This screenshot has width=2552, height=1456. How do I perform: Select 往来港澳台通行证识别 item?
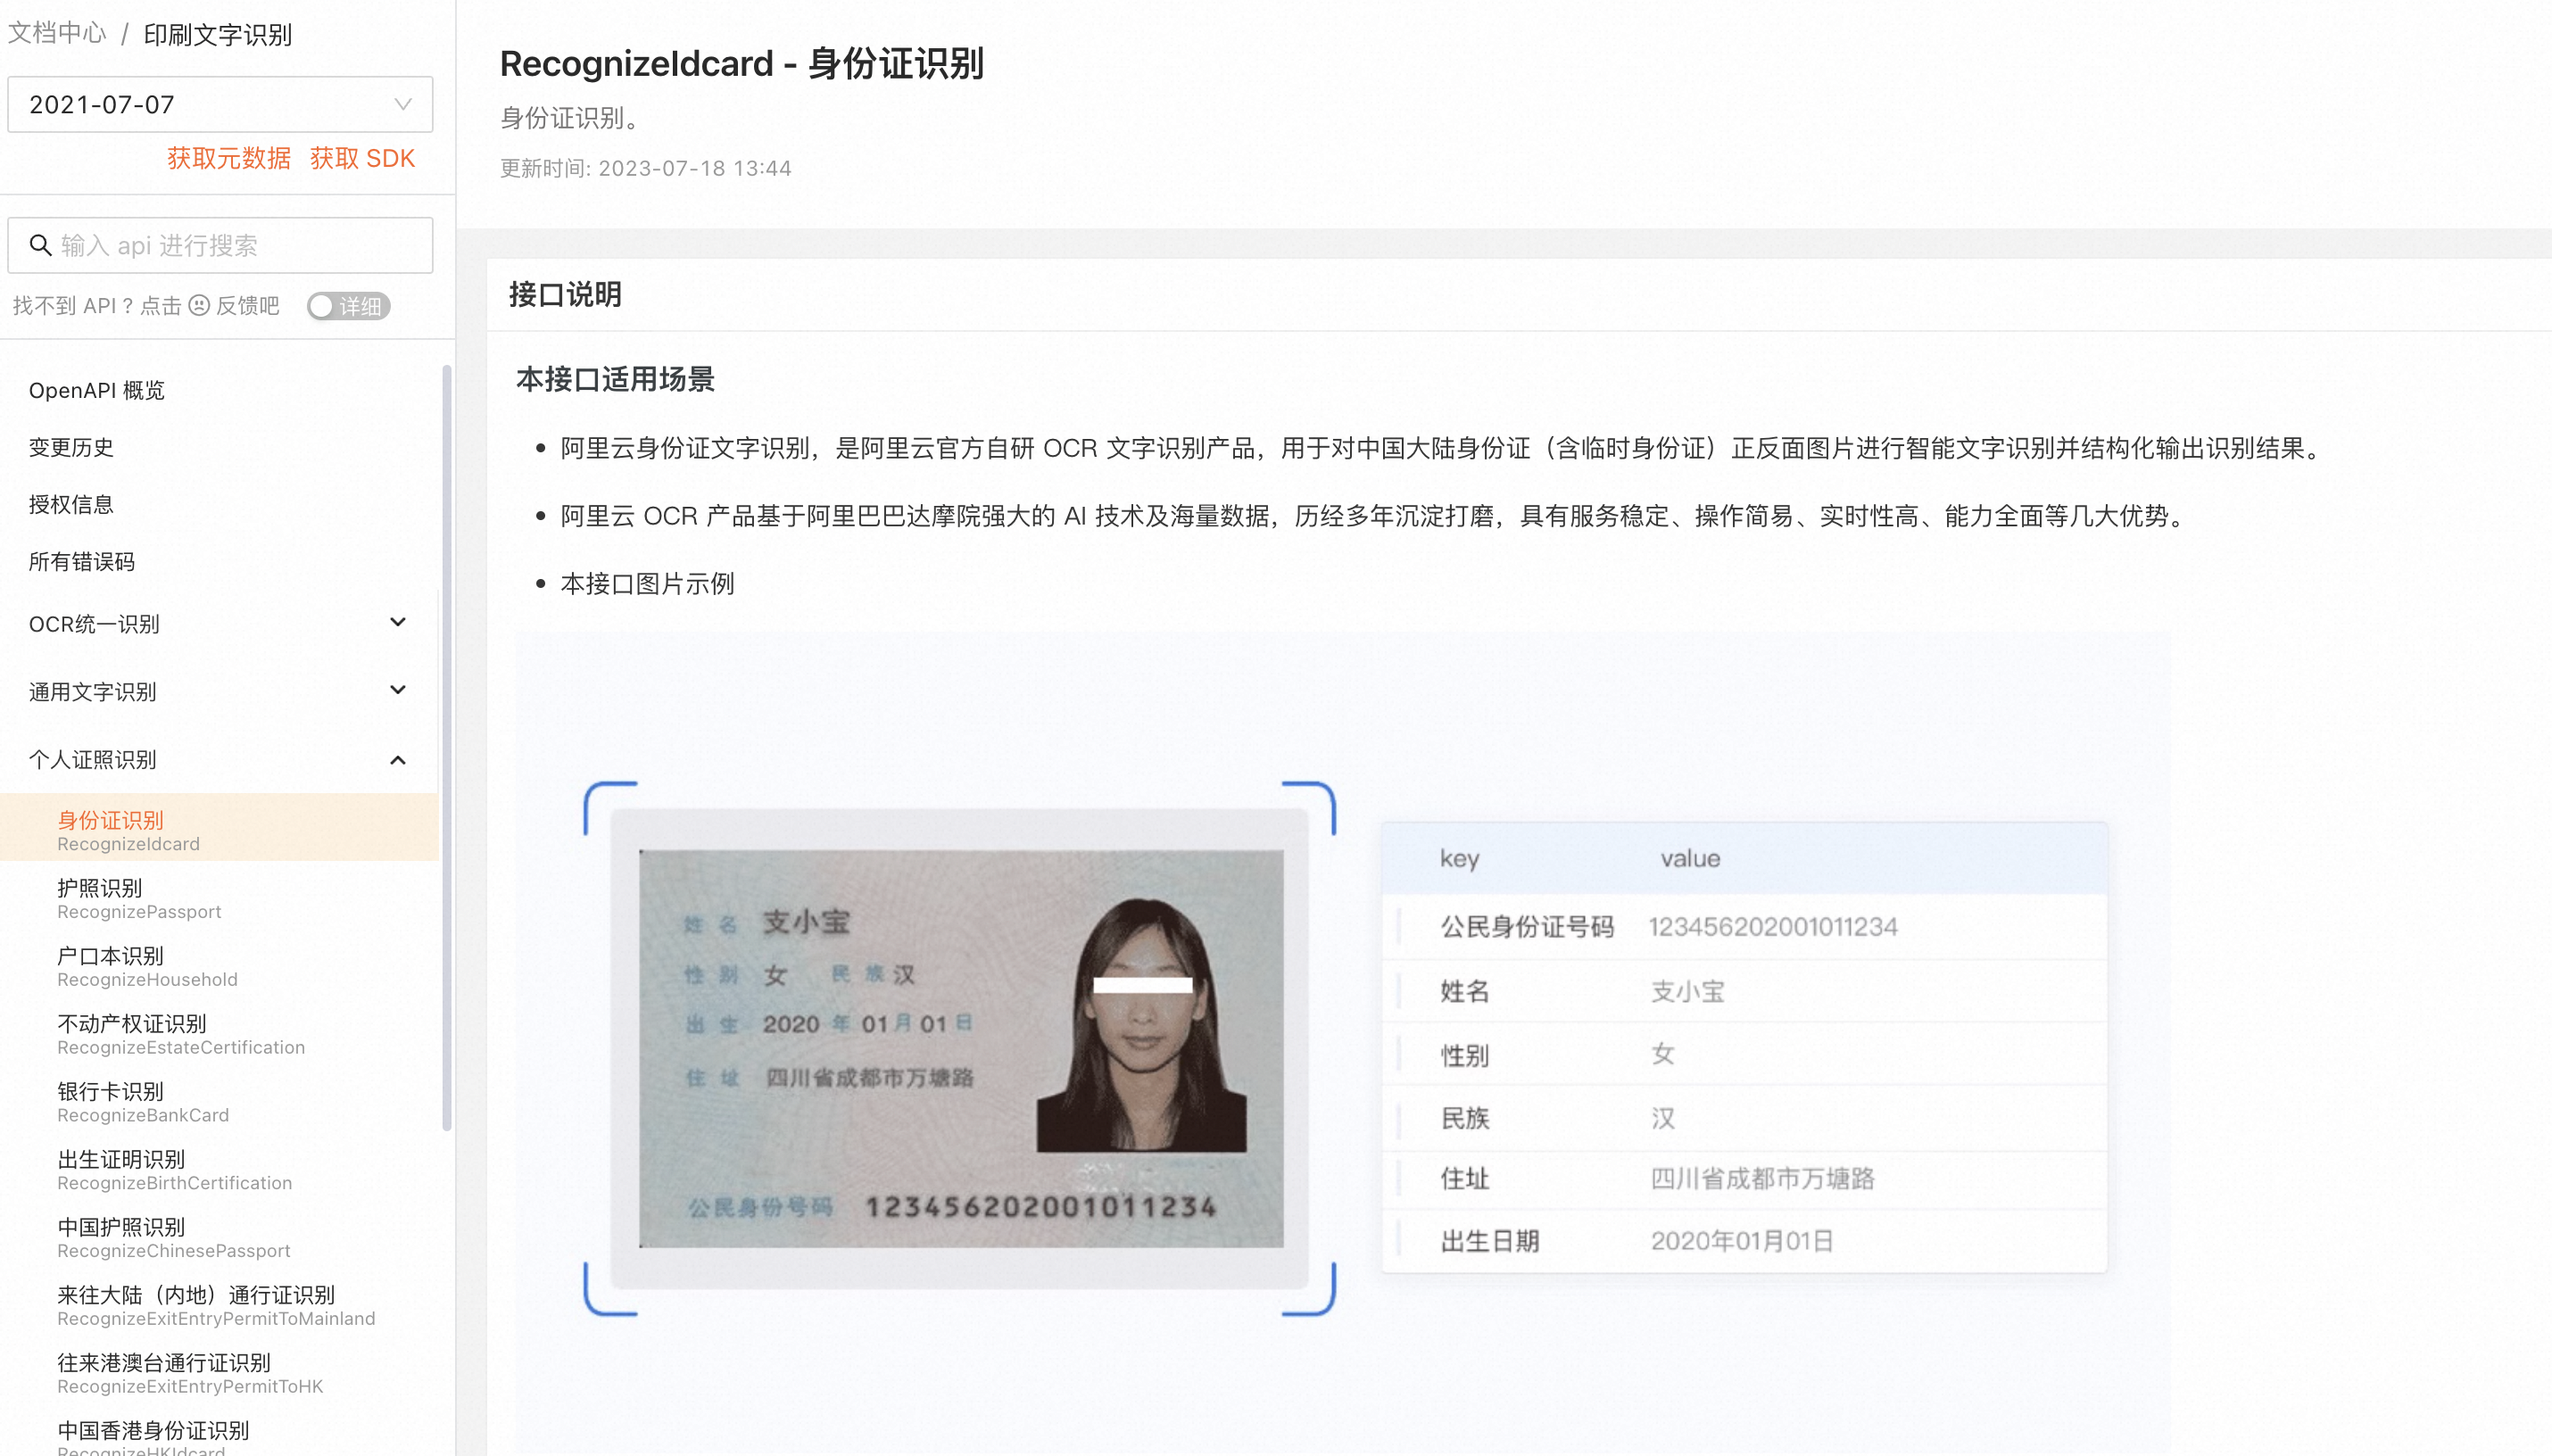point(219,1374)
